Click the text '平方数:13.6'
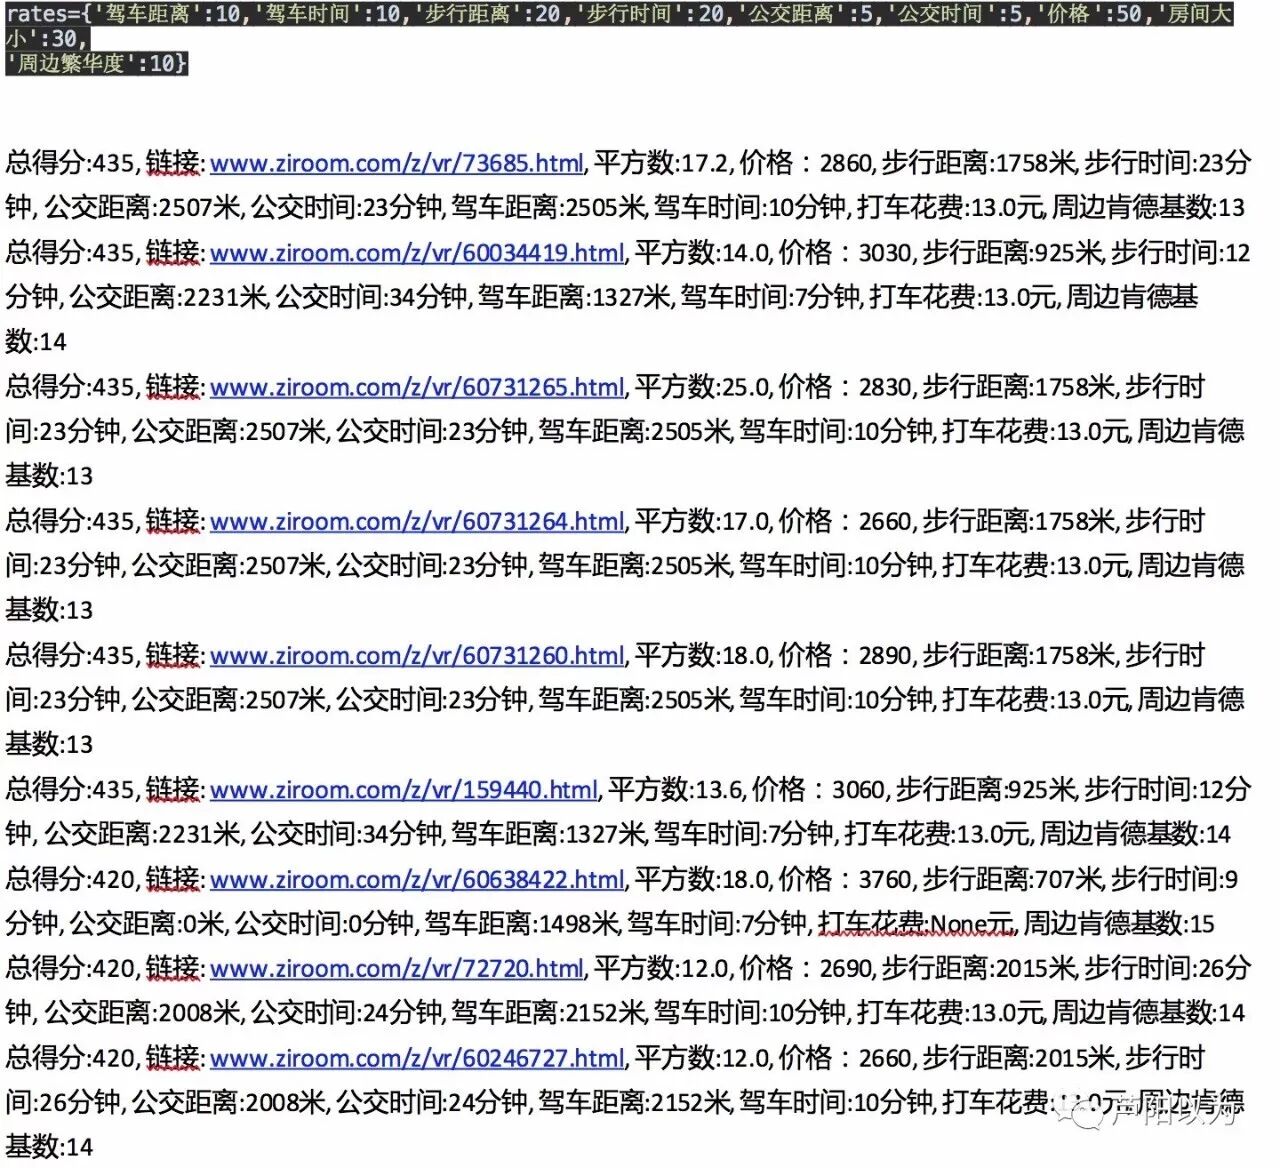This screenshot has height=1168, width=1280. pos(675,790)
